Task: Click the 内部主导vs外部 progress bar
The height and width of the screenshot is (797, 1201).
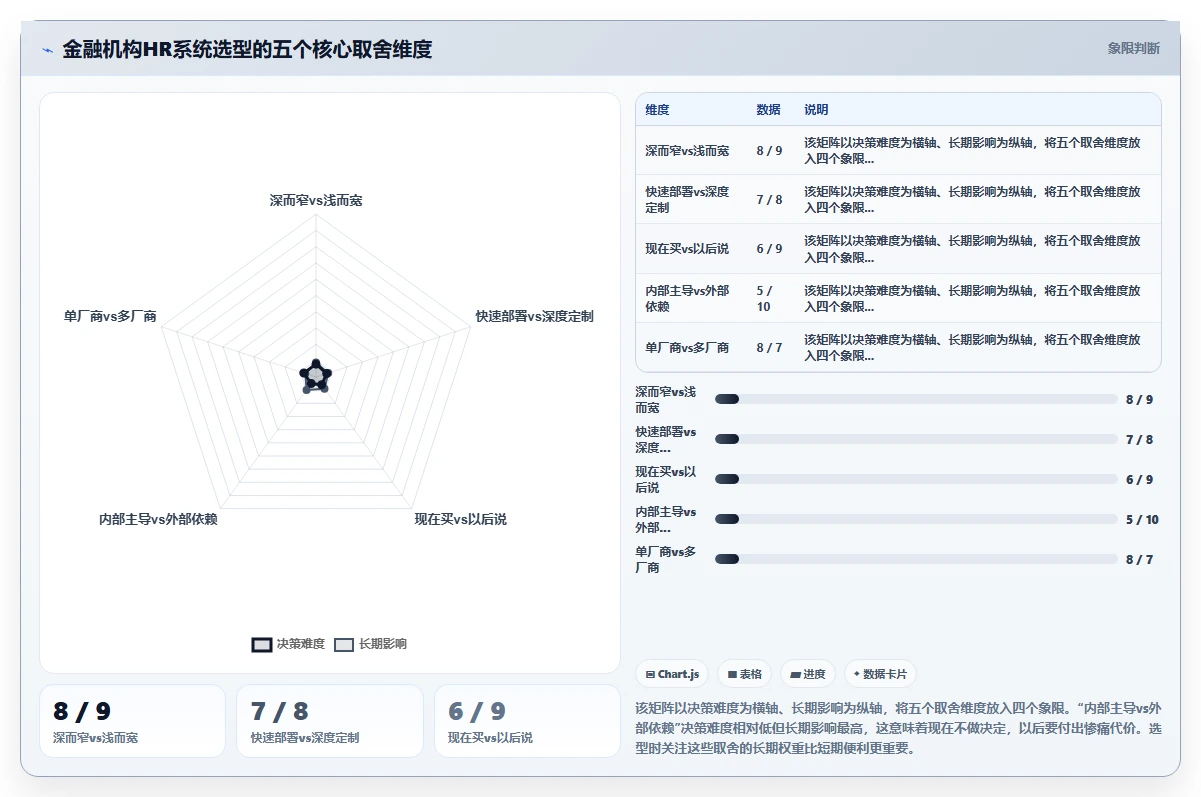Action: (916, 519)
